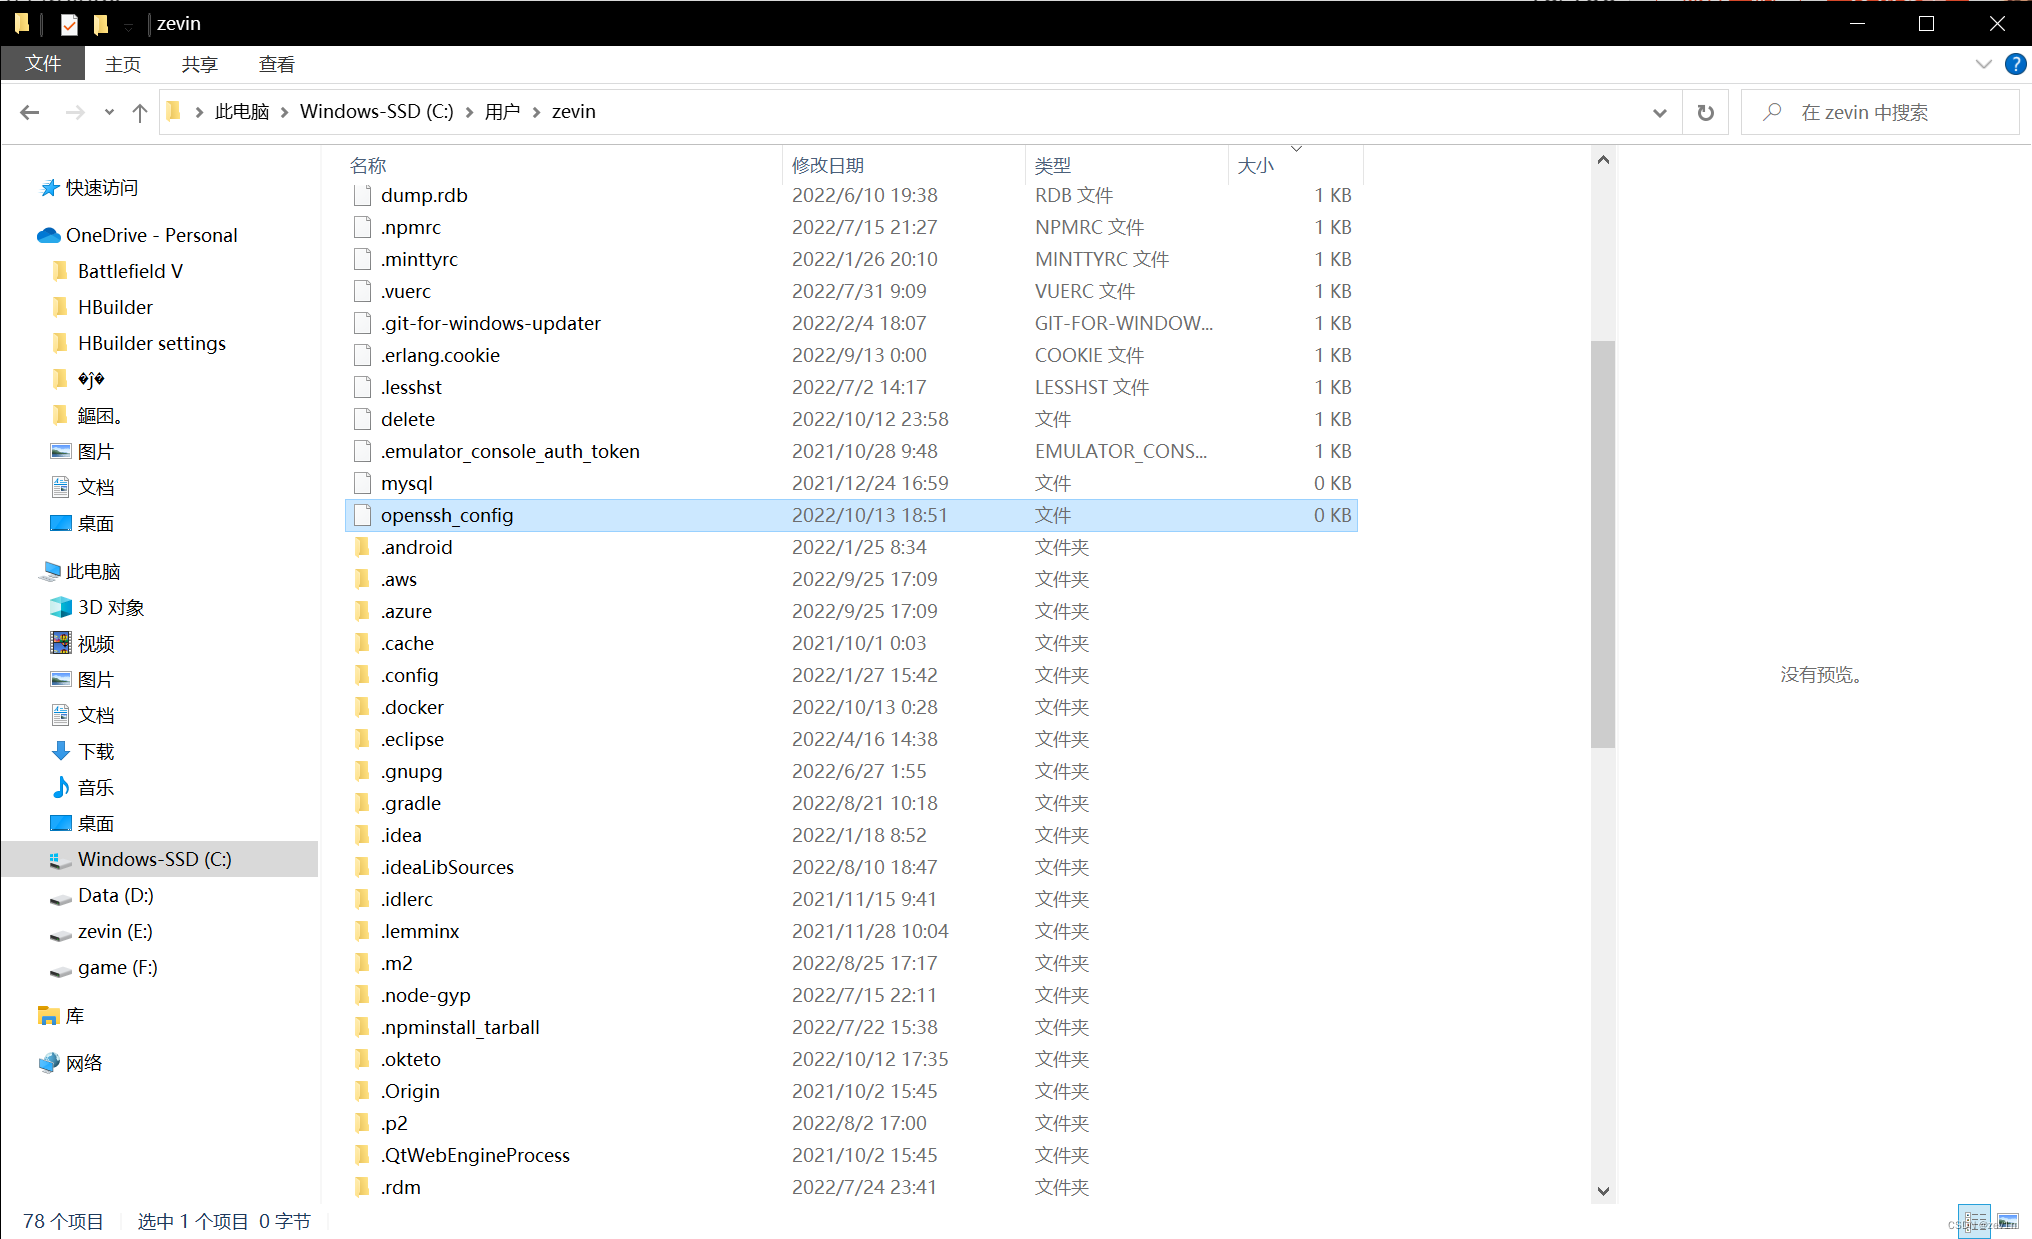Select the delete file row
This screenshot has height=1239, width=2032.
[x=851, y=419]
